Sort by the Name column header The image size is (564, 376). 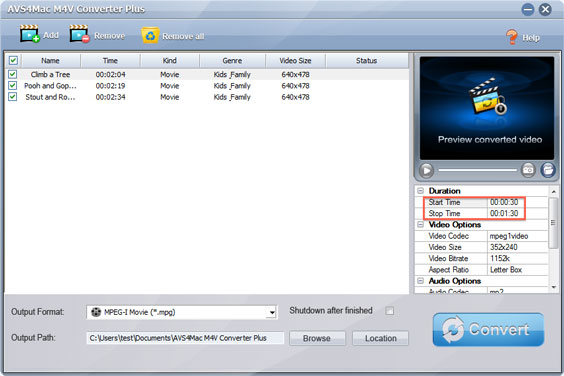click(x=50, y=60)
